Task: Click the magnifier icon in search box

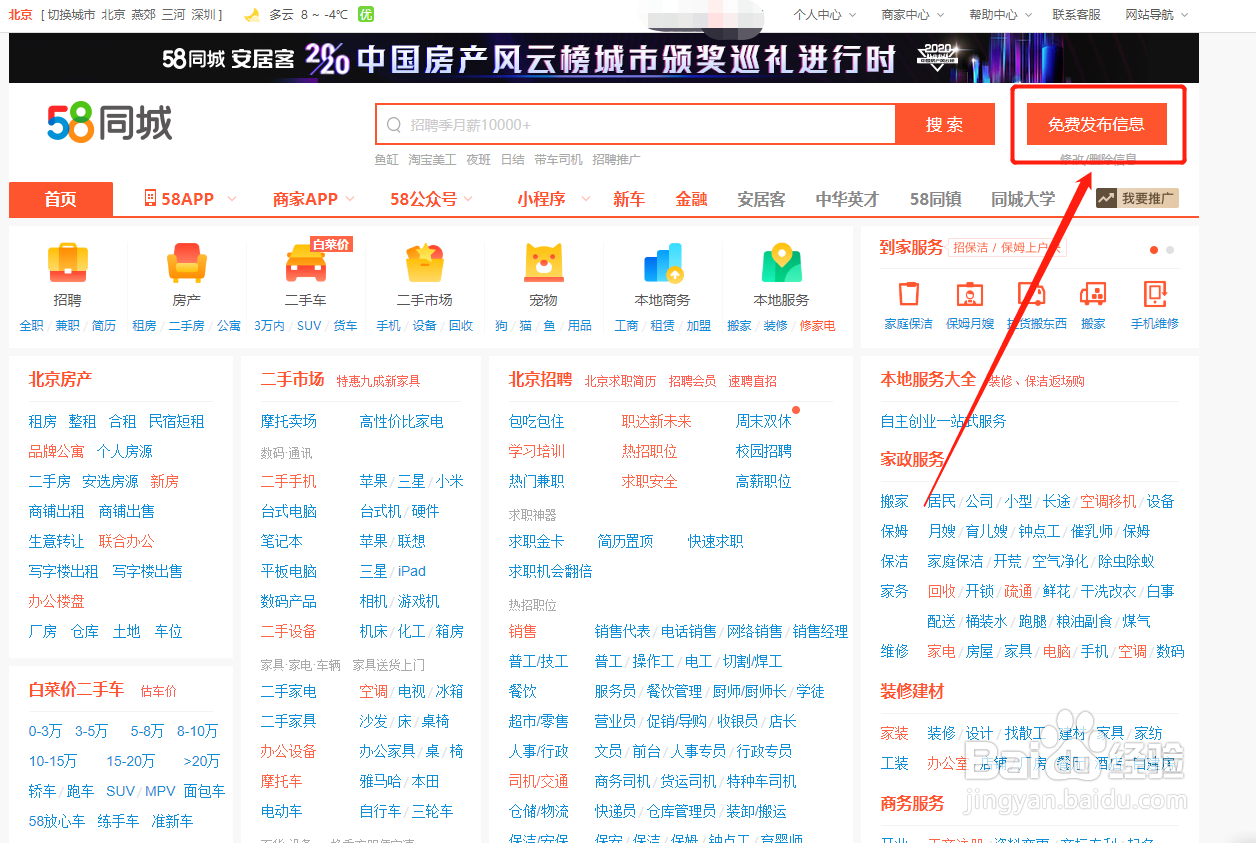Action: pos(393,125)
